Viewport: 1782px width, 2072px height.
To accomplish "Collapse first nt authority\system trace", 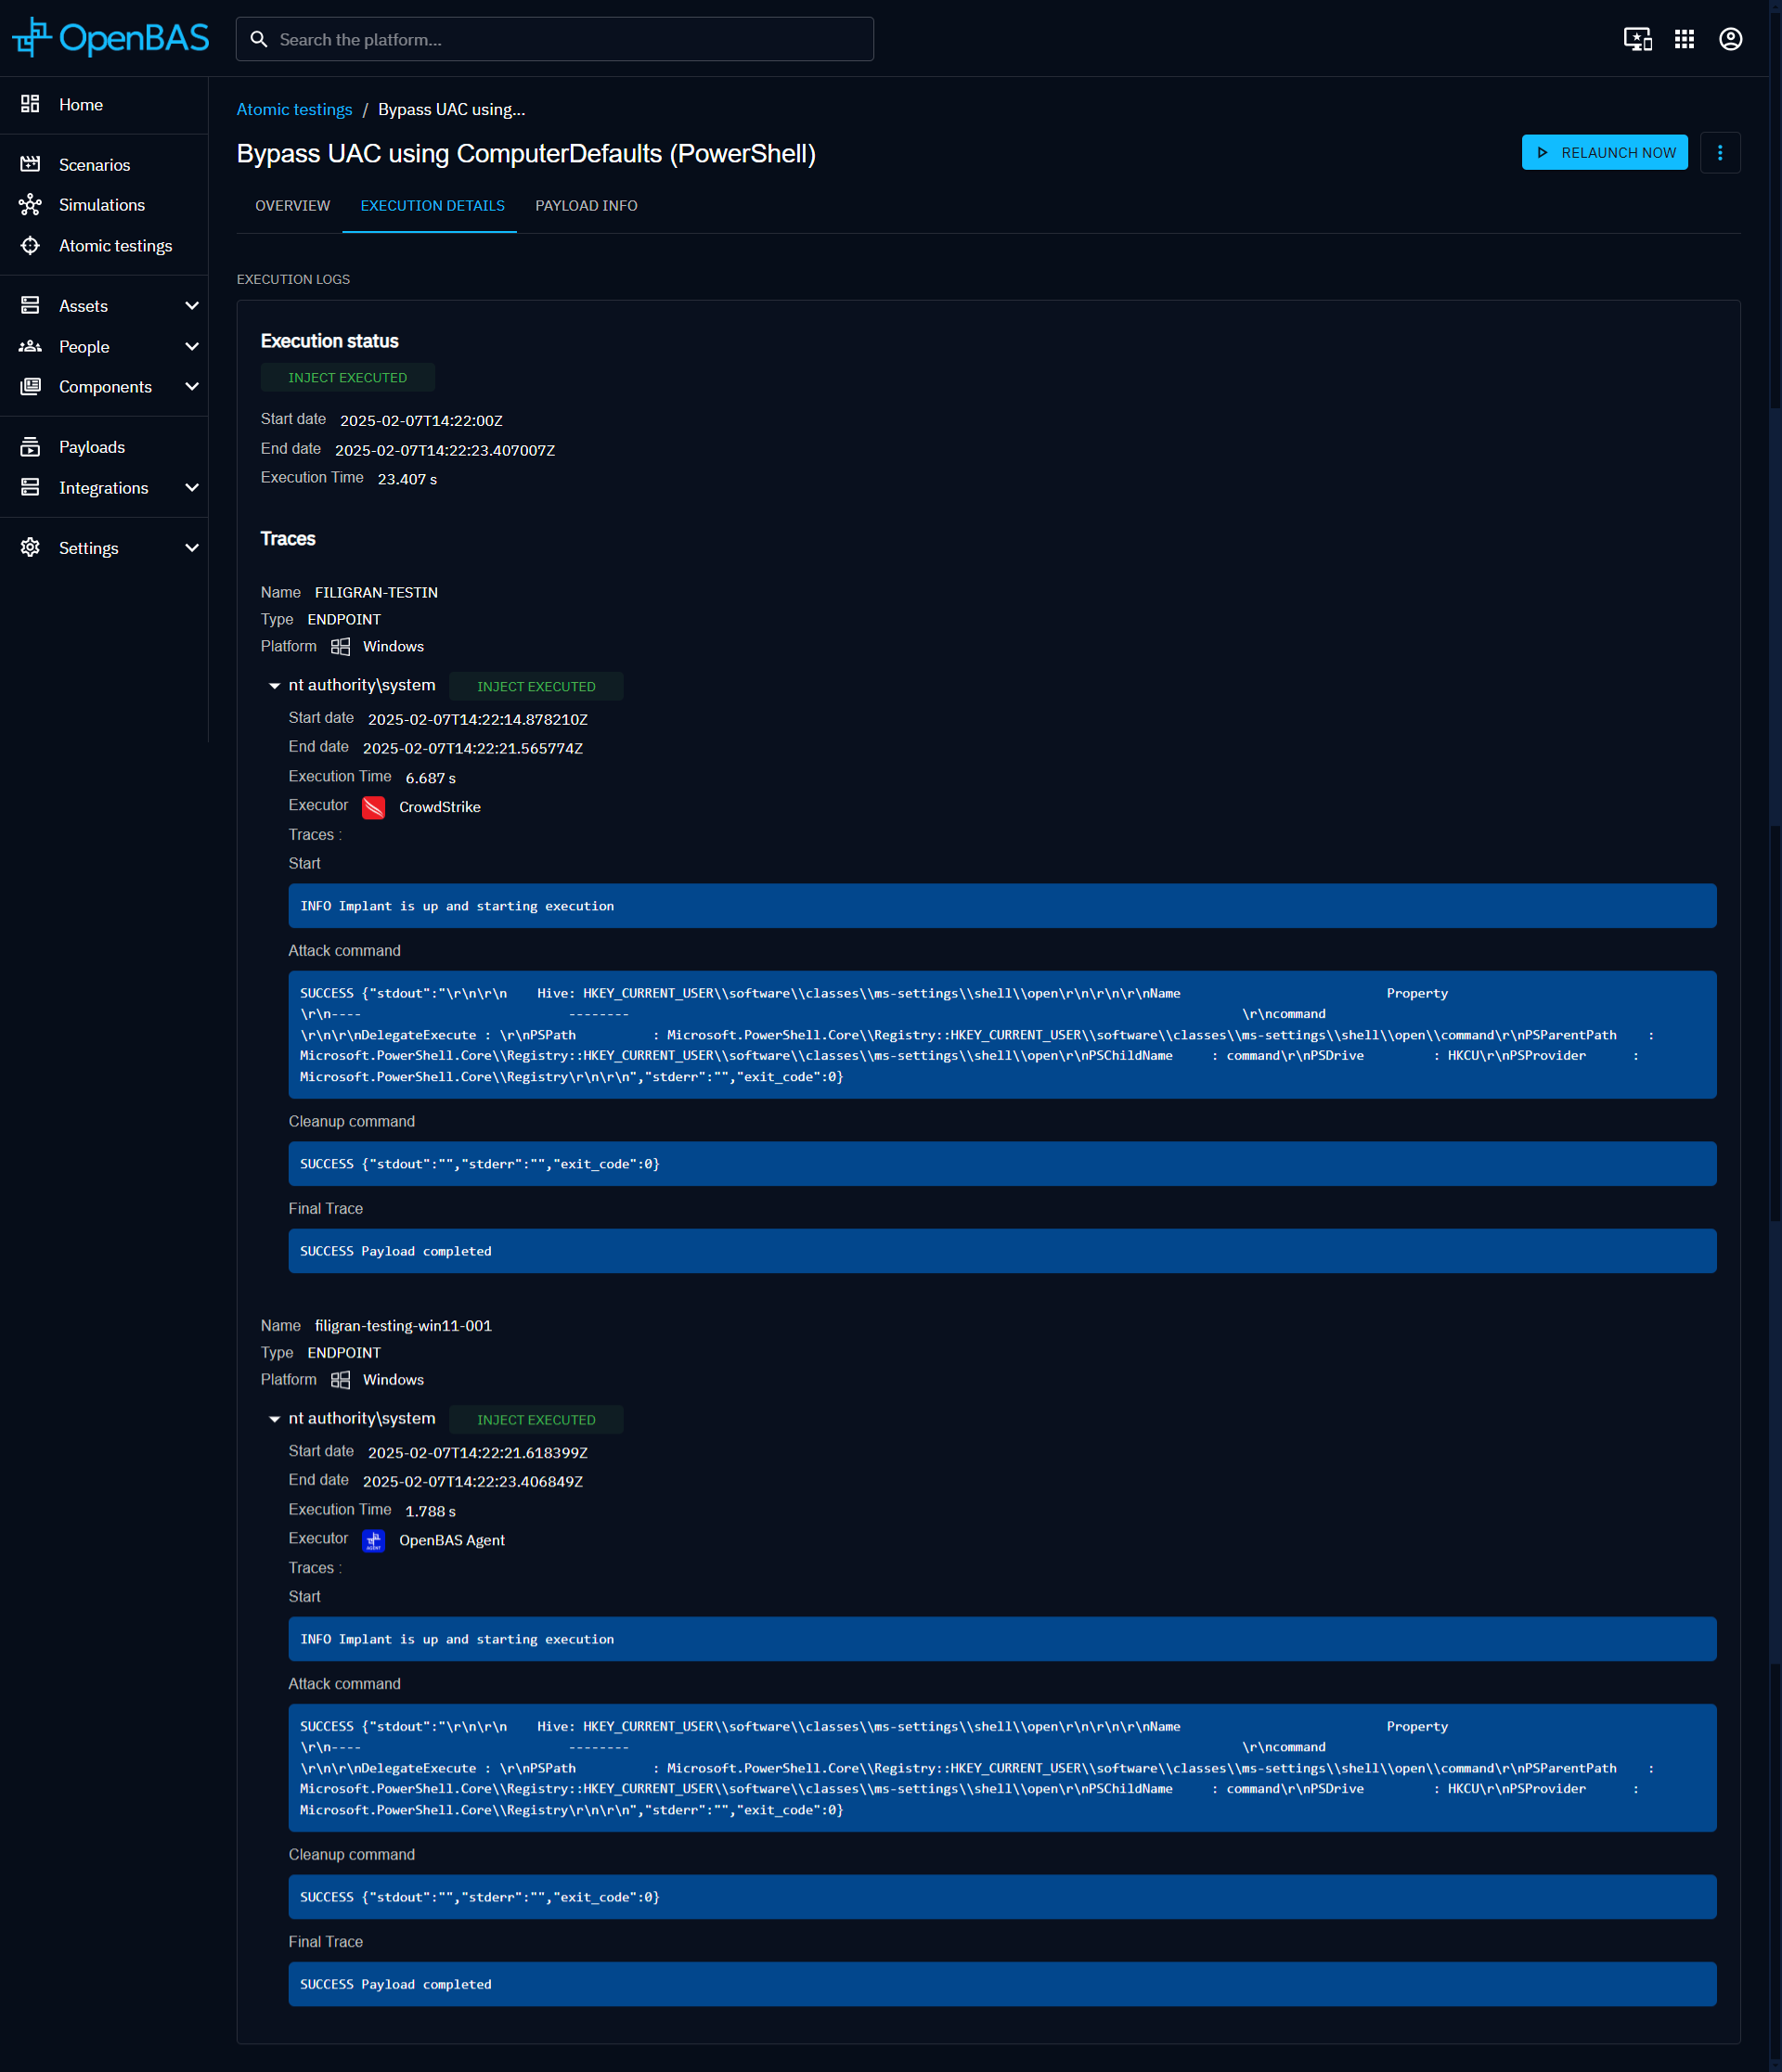I will point(274,686).
